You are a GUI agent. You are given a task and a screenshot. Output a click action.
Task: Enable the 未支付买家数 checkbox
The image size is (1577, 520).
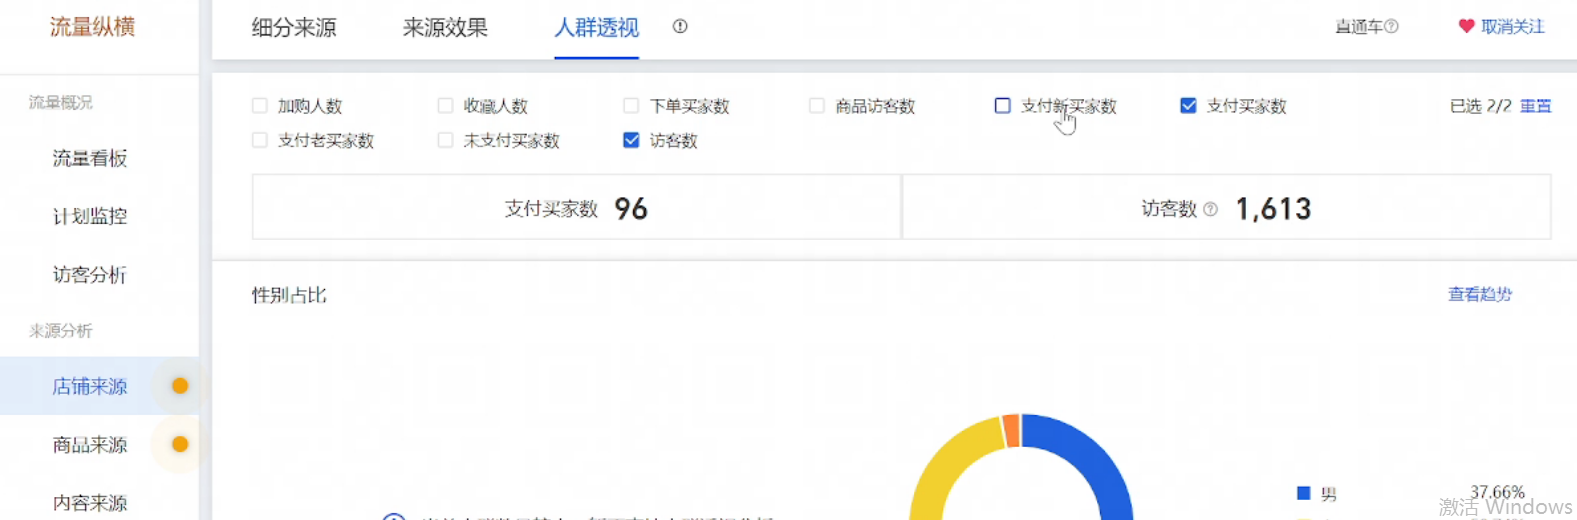446,140
